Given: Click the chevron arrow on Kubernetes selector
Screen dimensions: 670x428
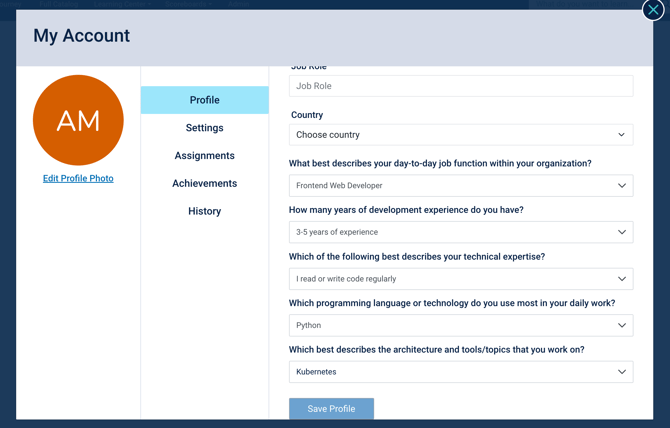Looking at the screenshot, I should click(x=621, y=372).
